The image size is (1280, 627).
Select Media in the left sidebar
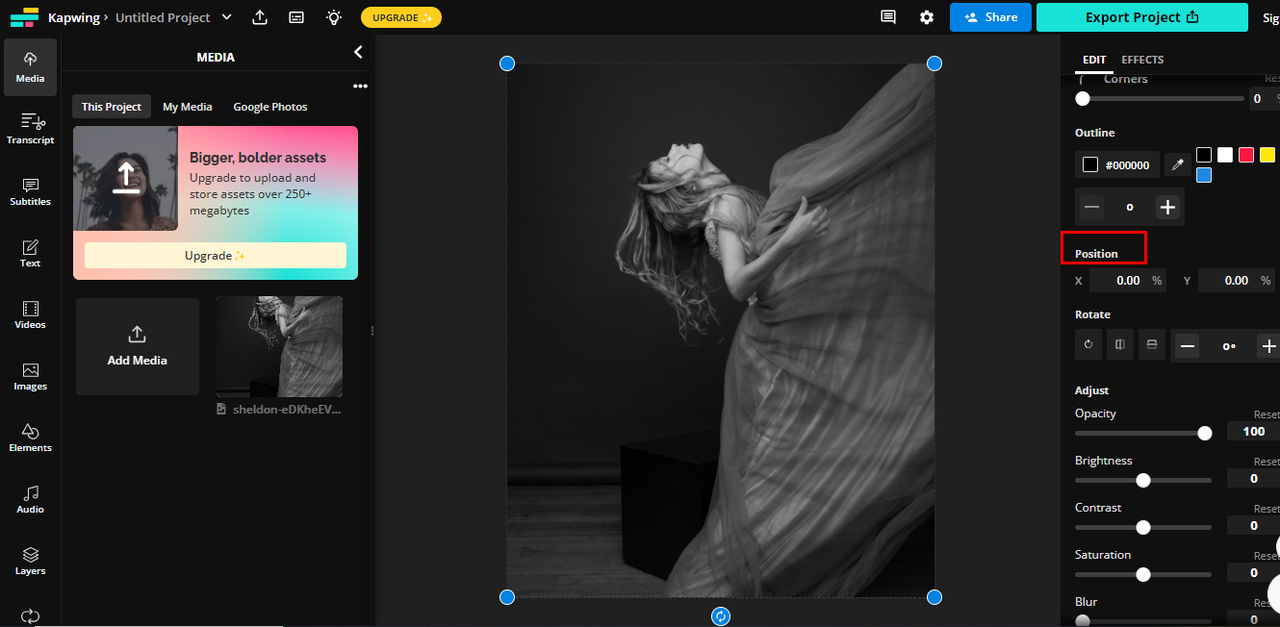pos(30,67)
